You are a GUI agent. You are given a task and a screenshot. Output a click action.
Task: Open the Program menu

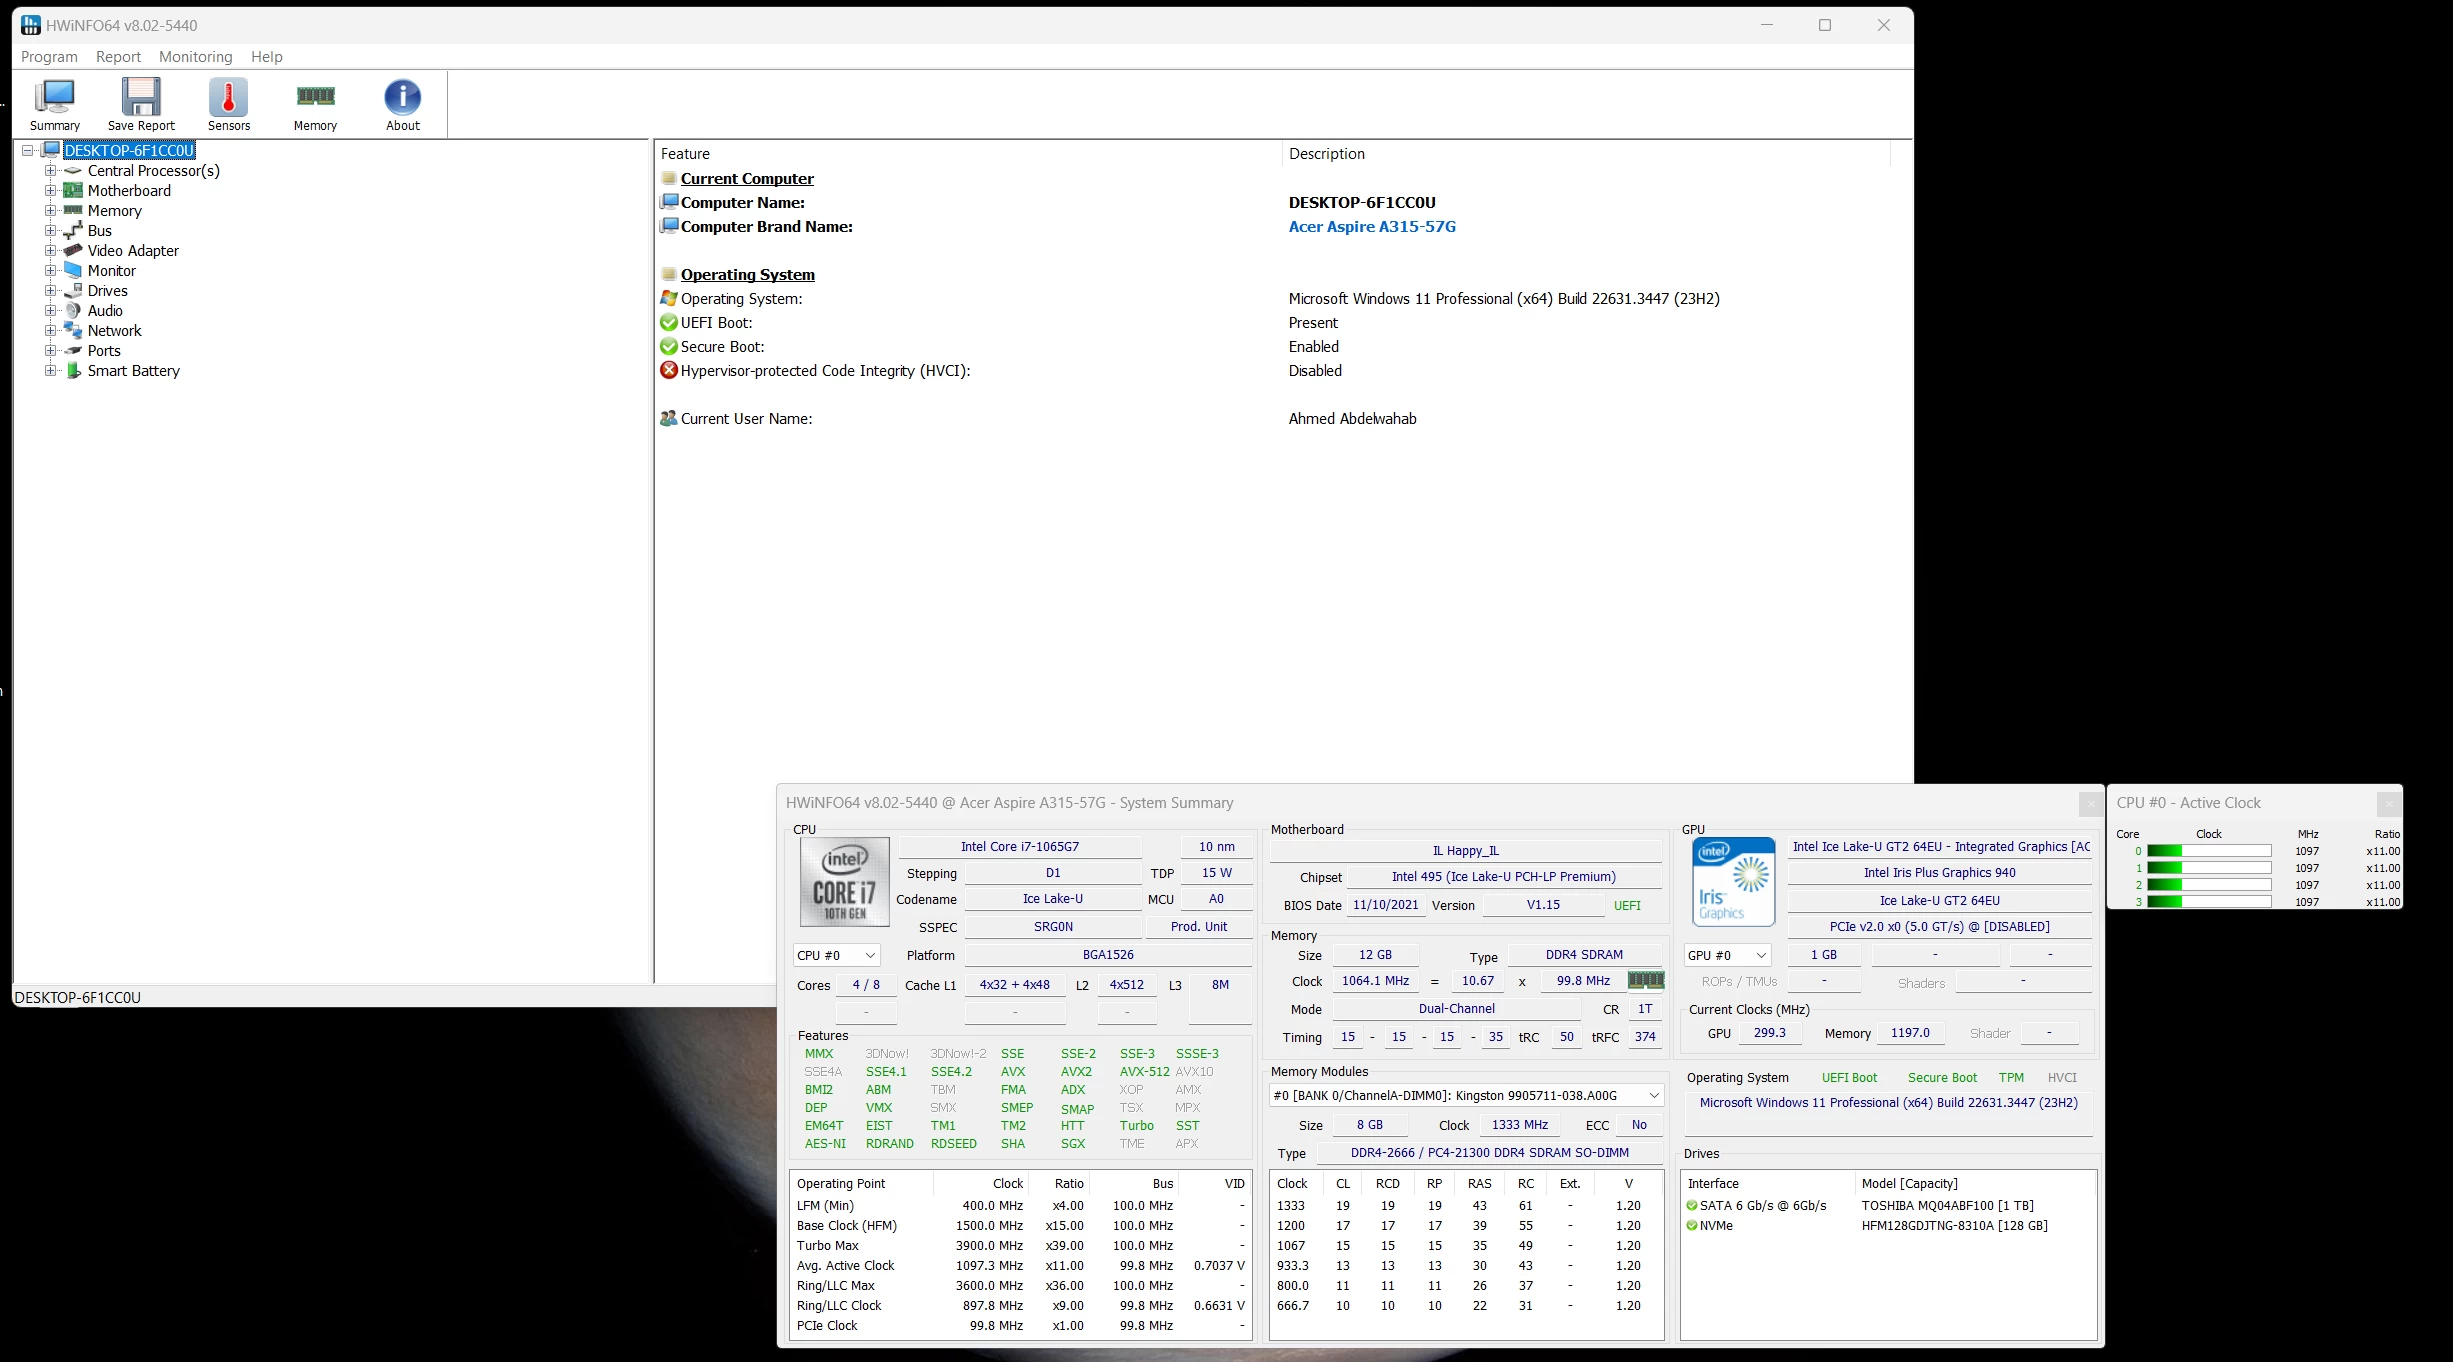click(x=49, y=57)
